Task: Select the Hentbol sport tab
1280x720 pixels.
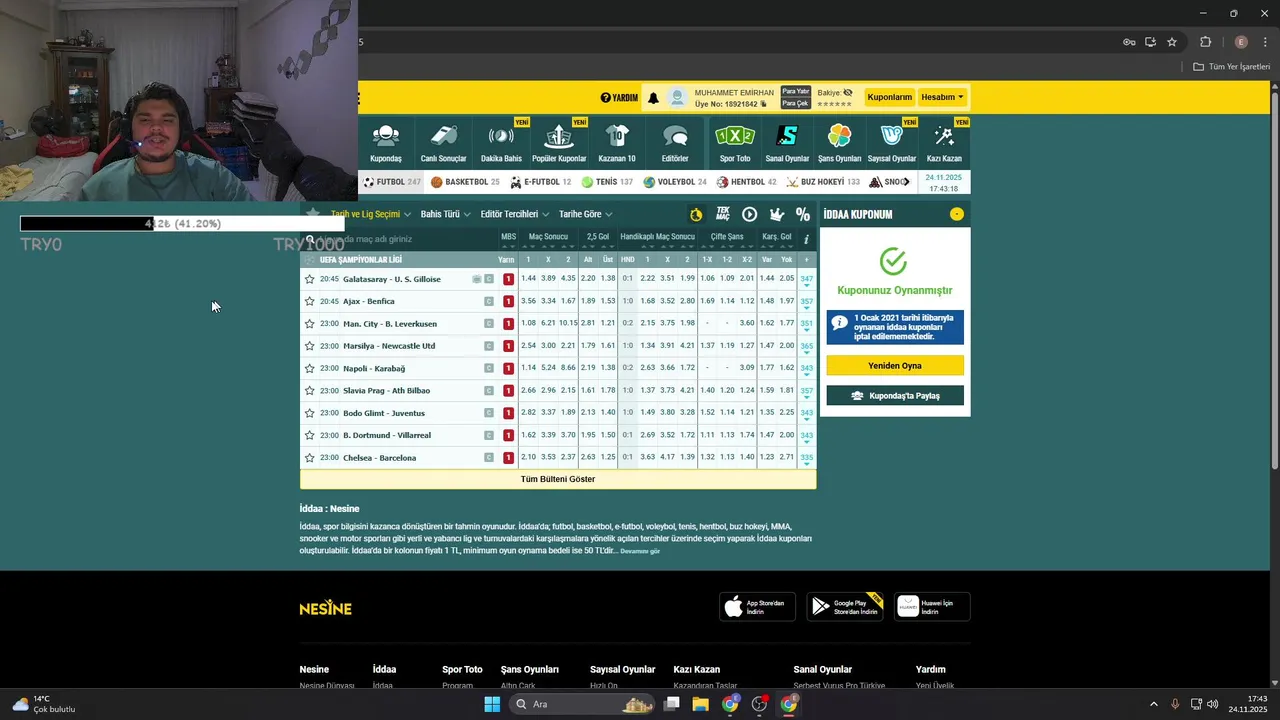Action: 746,182
